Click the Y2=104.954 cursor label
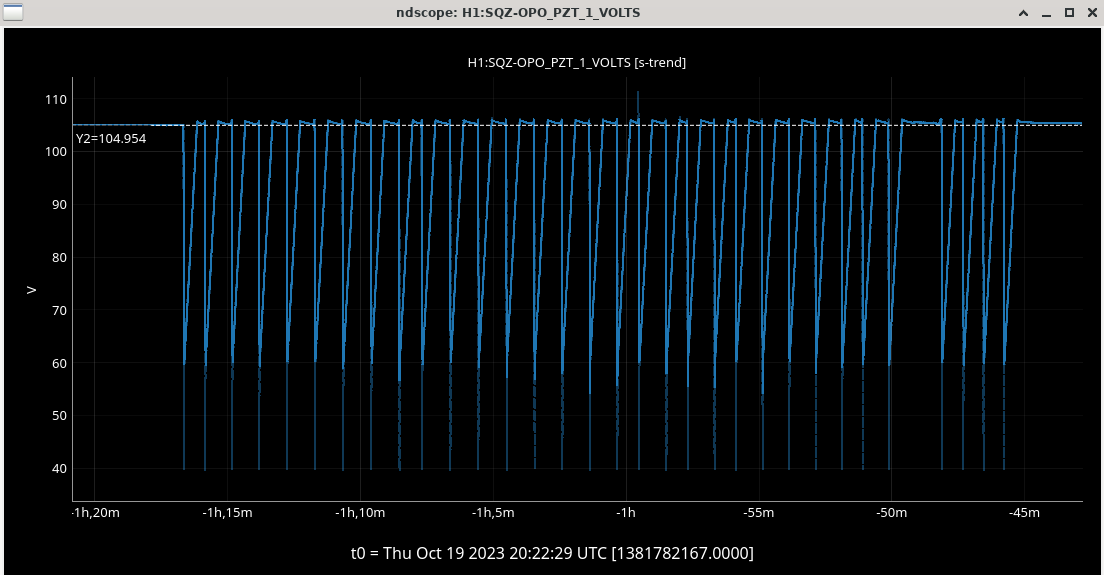 pyautogui.click(x=111, y=139)
